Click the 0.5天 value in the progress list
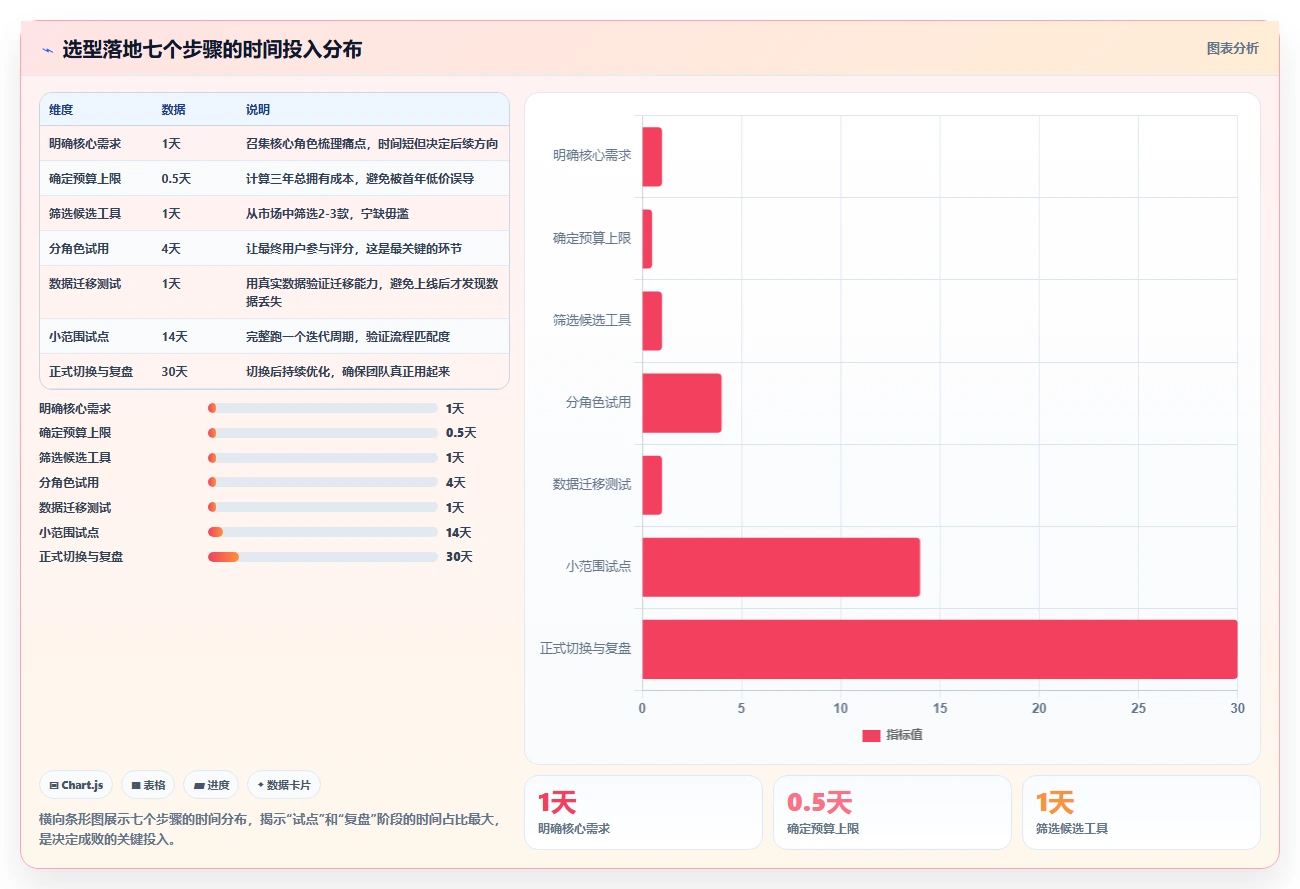The height and width of the screenshot is (889, 1300). [461, 433]
